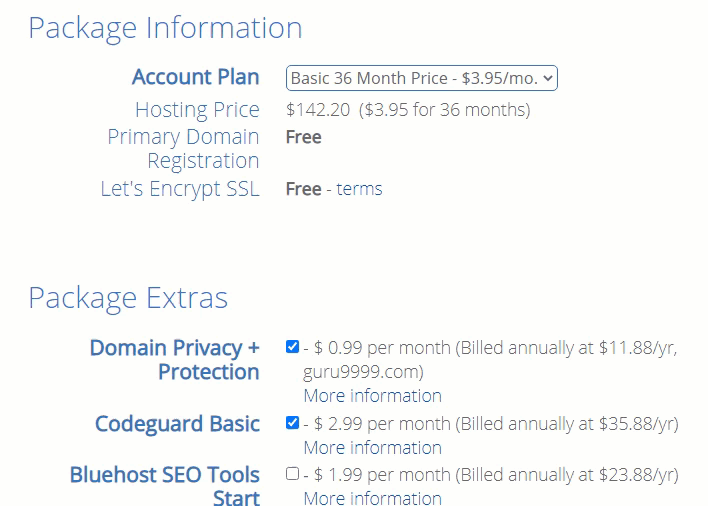Open More information for Codeguard Basic

(372, 448)
